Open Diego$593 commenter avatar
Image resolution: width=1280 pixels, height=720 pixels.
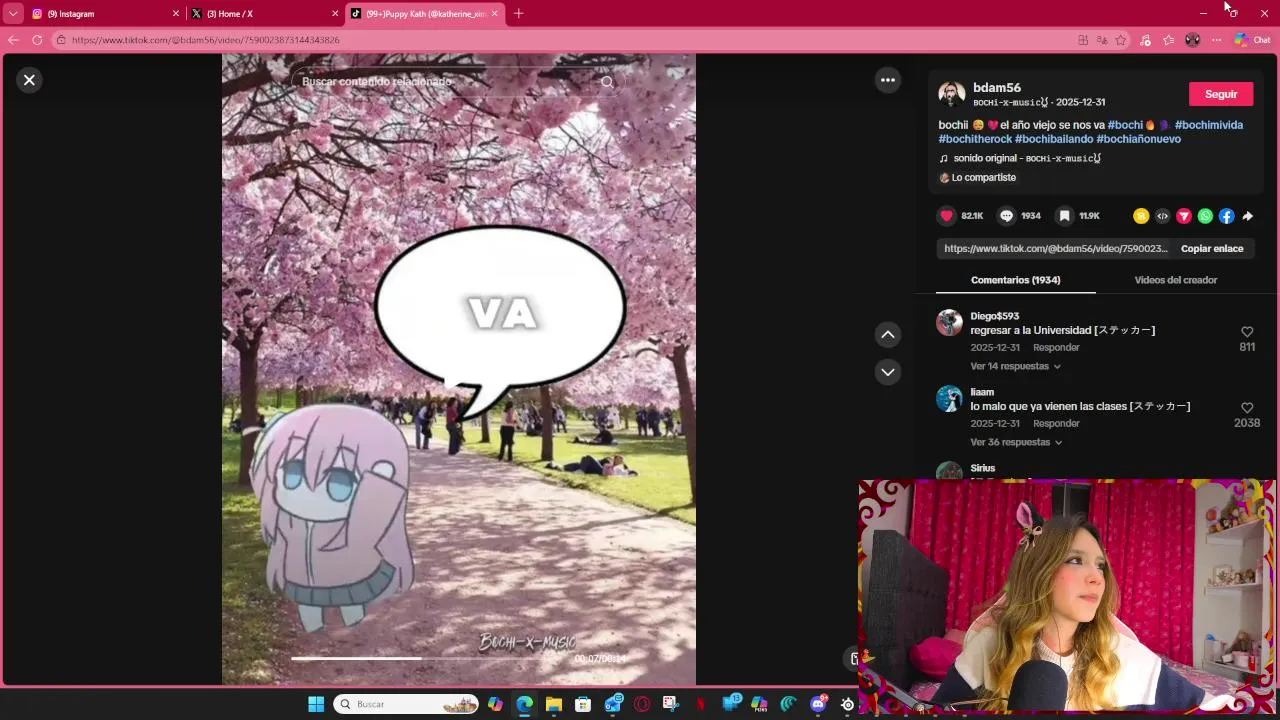point(949,322)
